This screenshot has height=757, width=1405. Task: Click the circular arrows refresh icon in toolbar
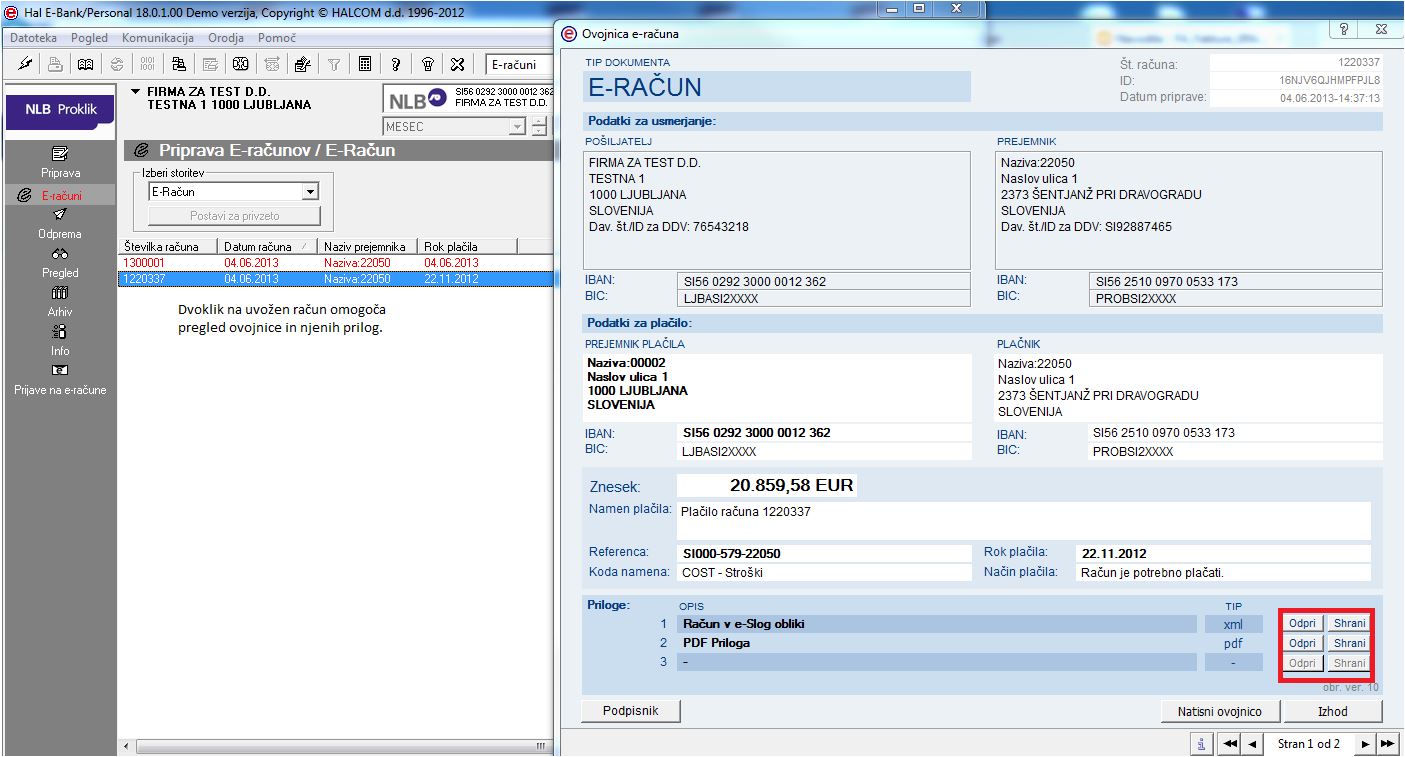point(117,64)
